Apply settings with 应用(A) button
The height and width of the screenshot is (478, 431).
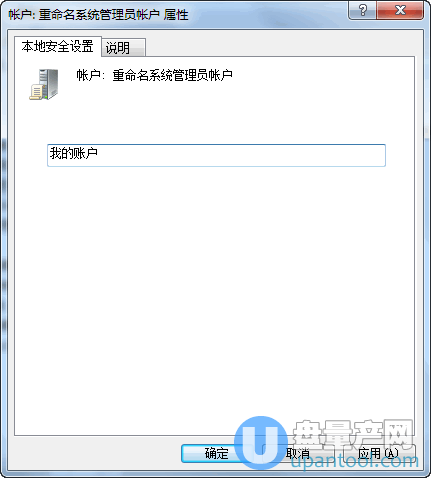[379, 453]
